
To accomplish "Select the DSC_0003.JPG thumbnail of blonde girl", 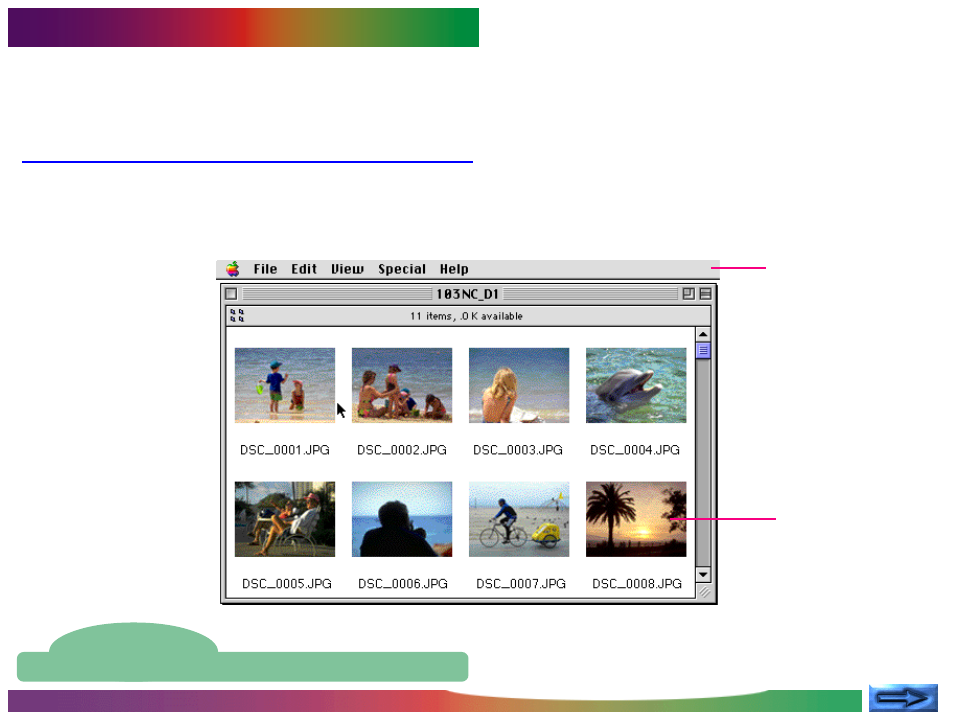I will [519, 385].
